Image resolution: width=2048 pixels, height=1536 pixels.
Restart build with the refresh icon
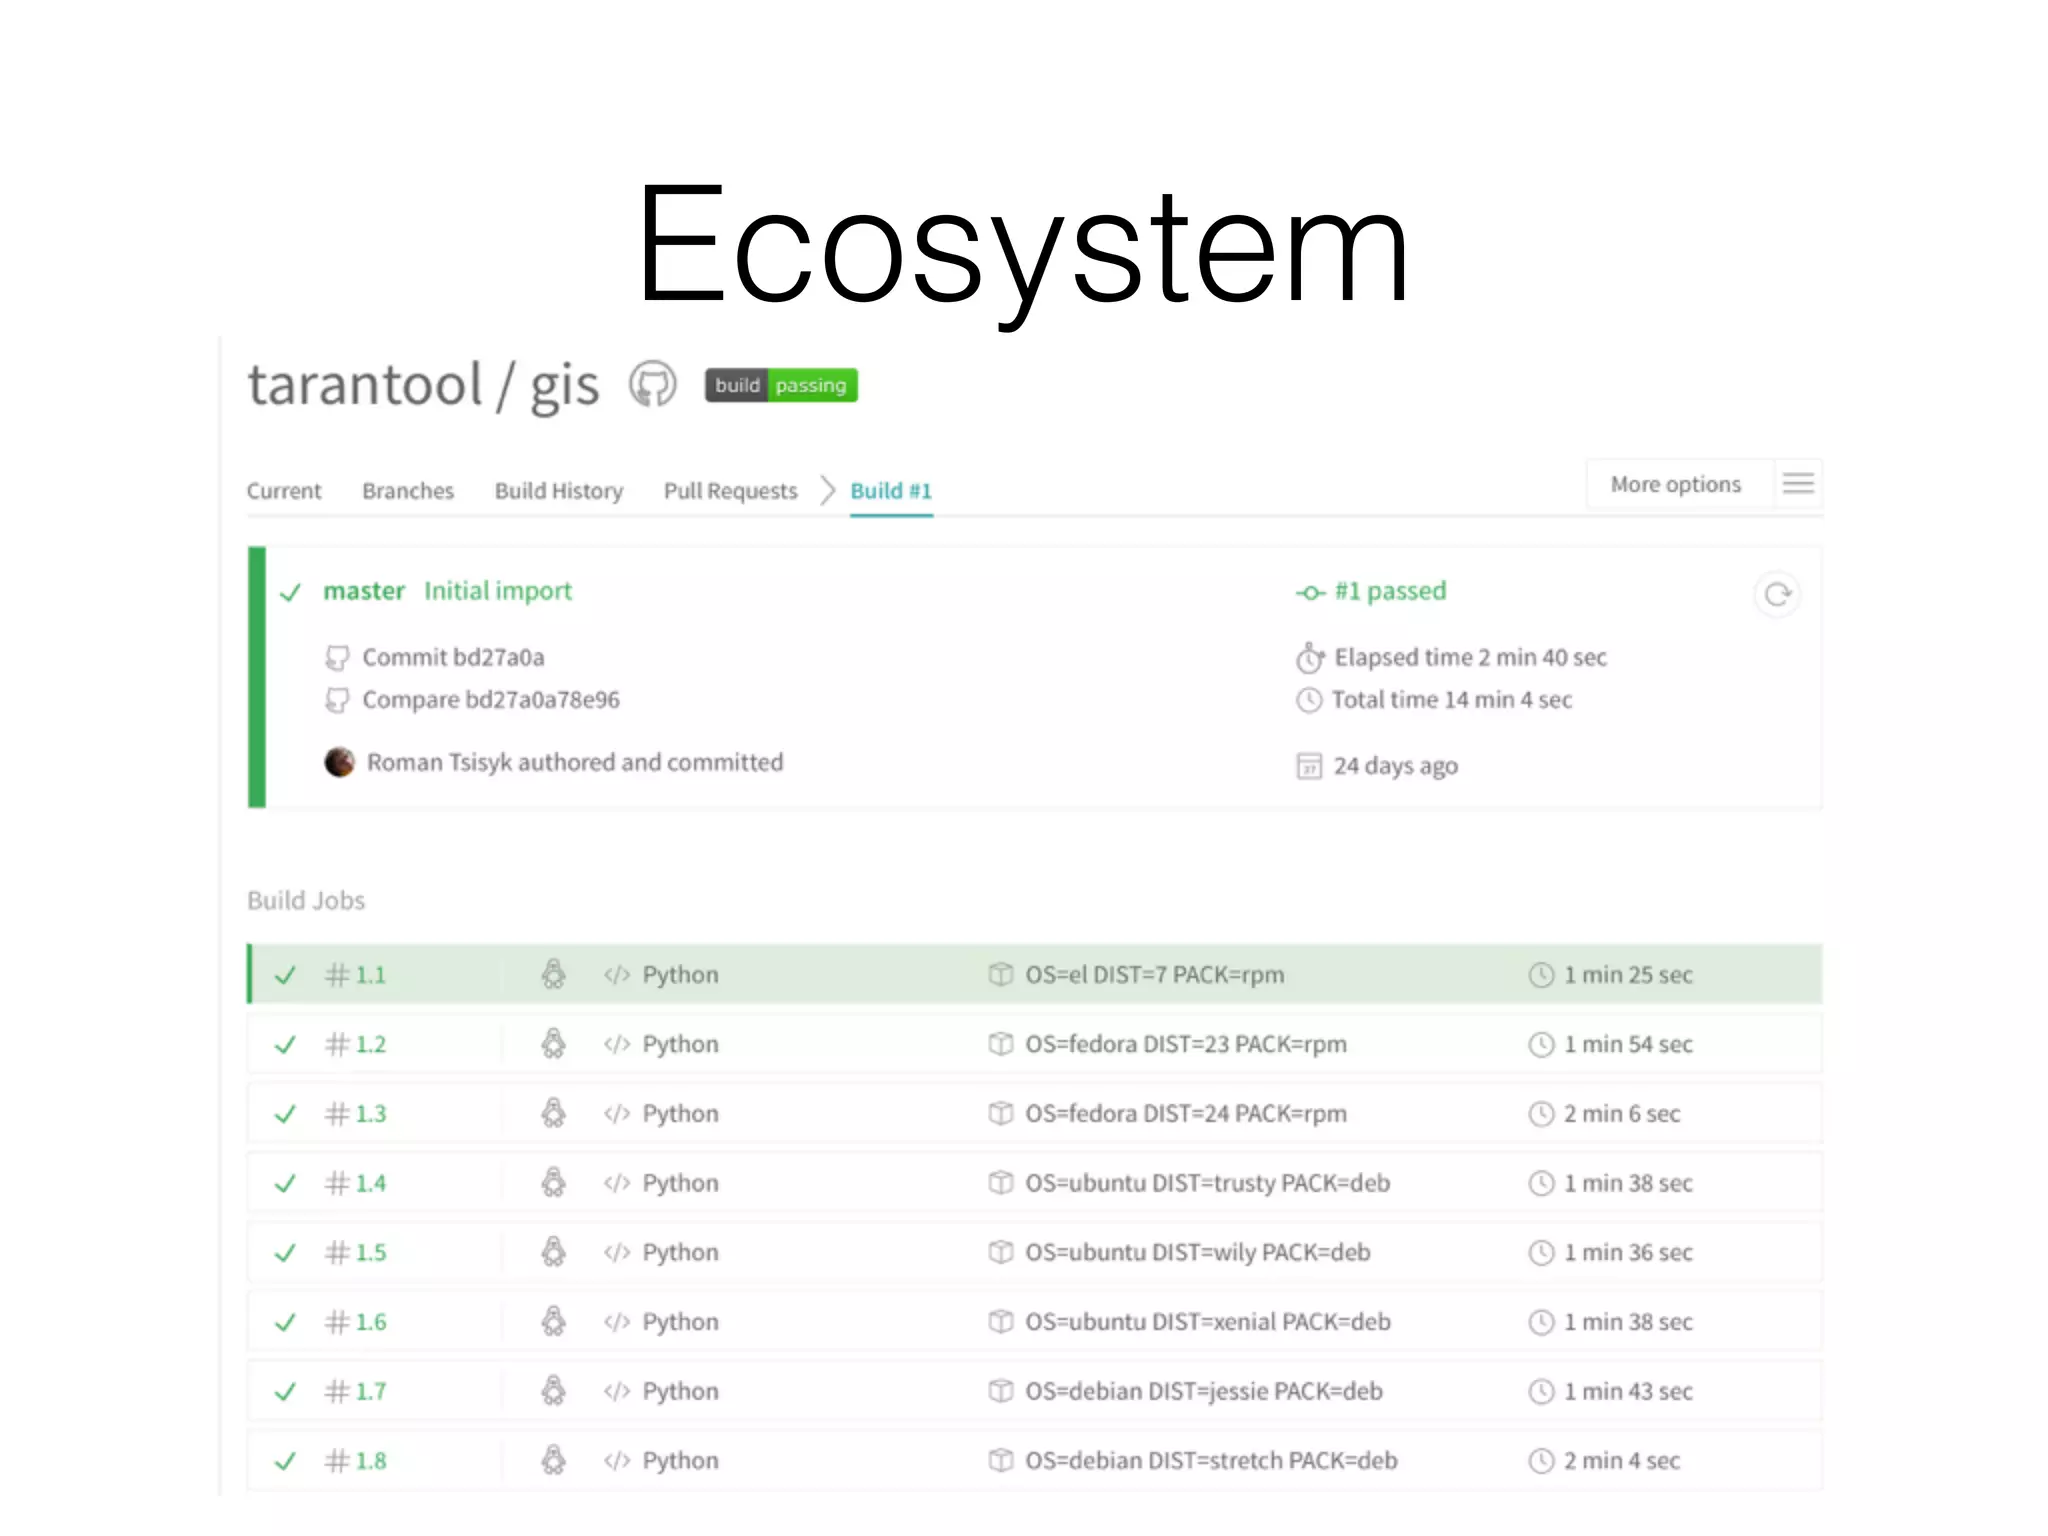click(1777, 595)
